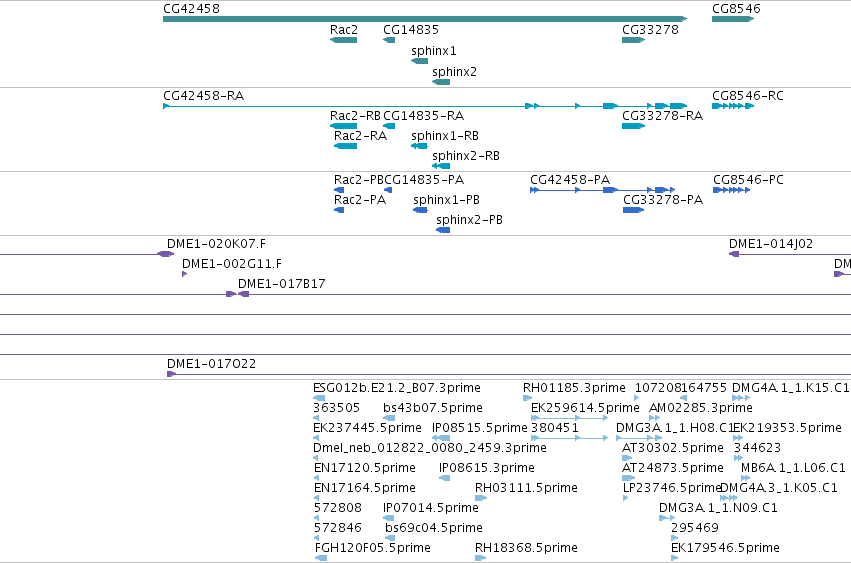
Task: Select the DME1-002G11.F clone label
Action: click(232, 264)
